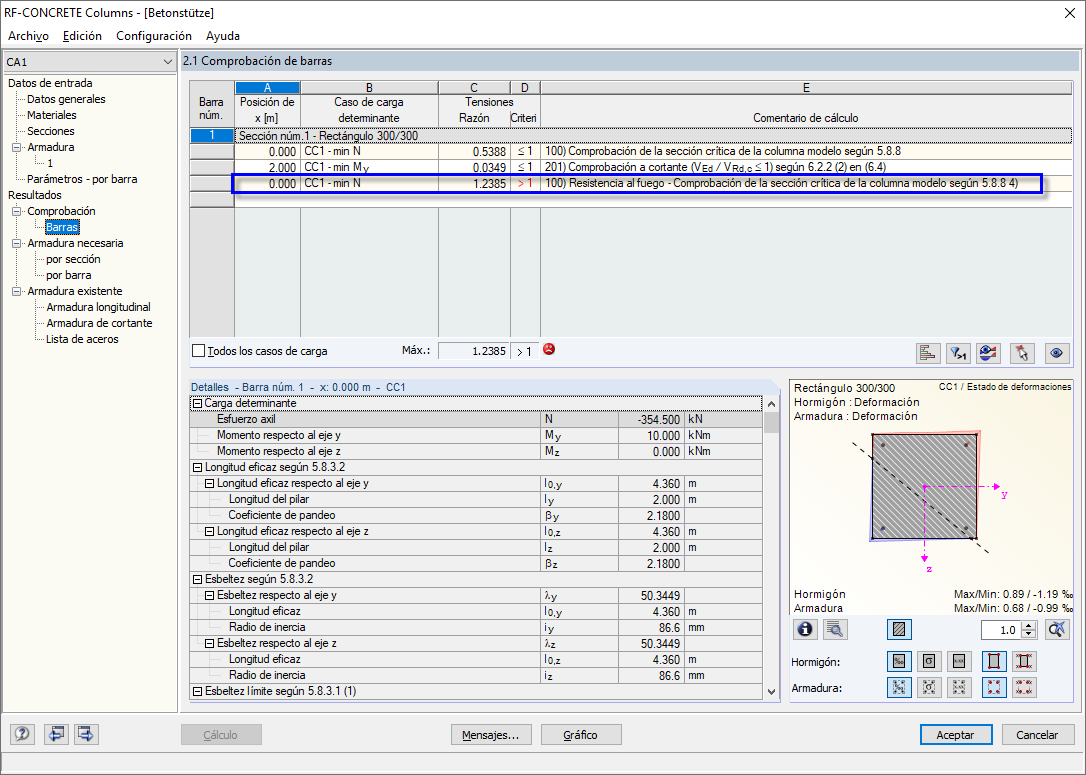The height and width of the screenshot is (775, 1086).
Task: Show Armadura stress σ display
Action: [x=929, y=687]
